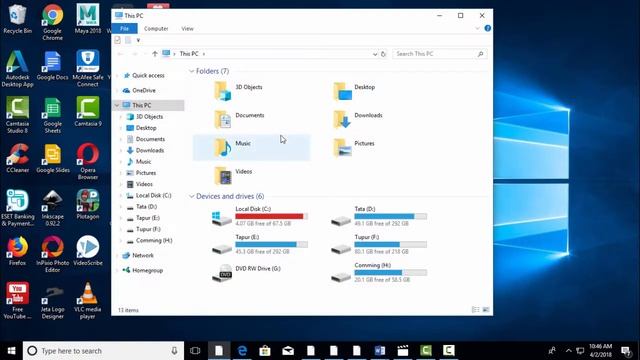The image size is (640, 360).
Task: Select Comming (H:) drive icon
Action: click(x=341, y=277)
